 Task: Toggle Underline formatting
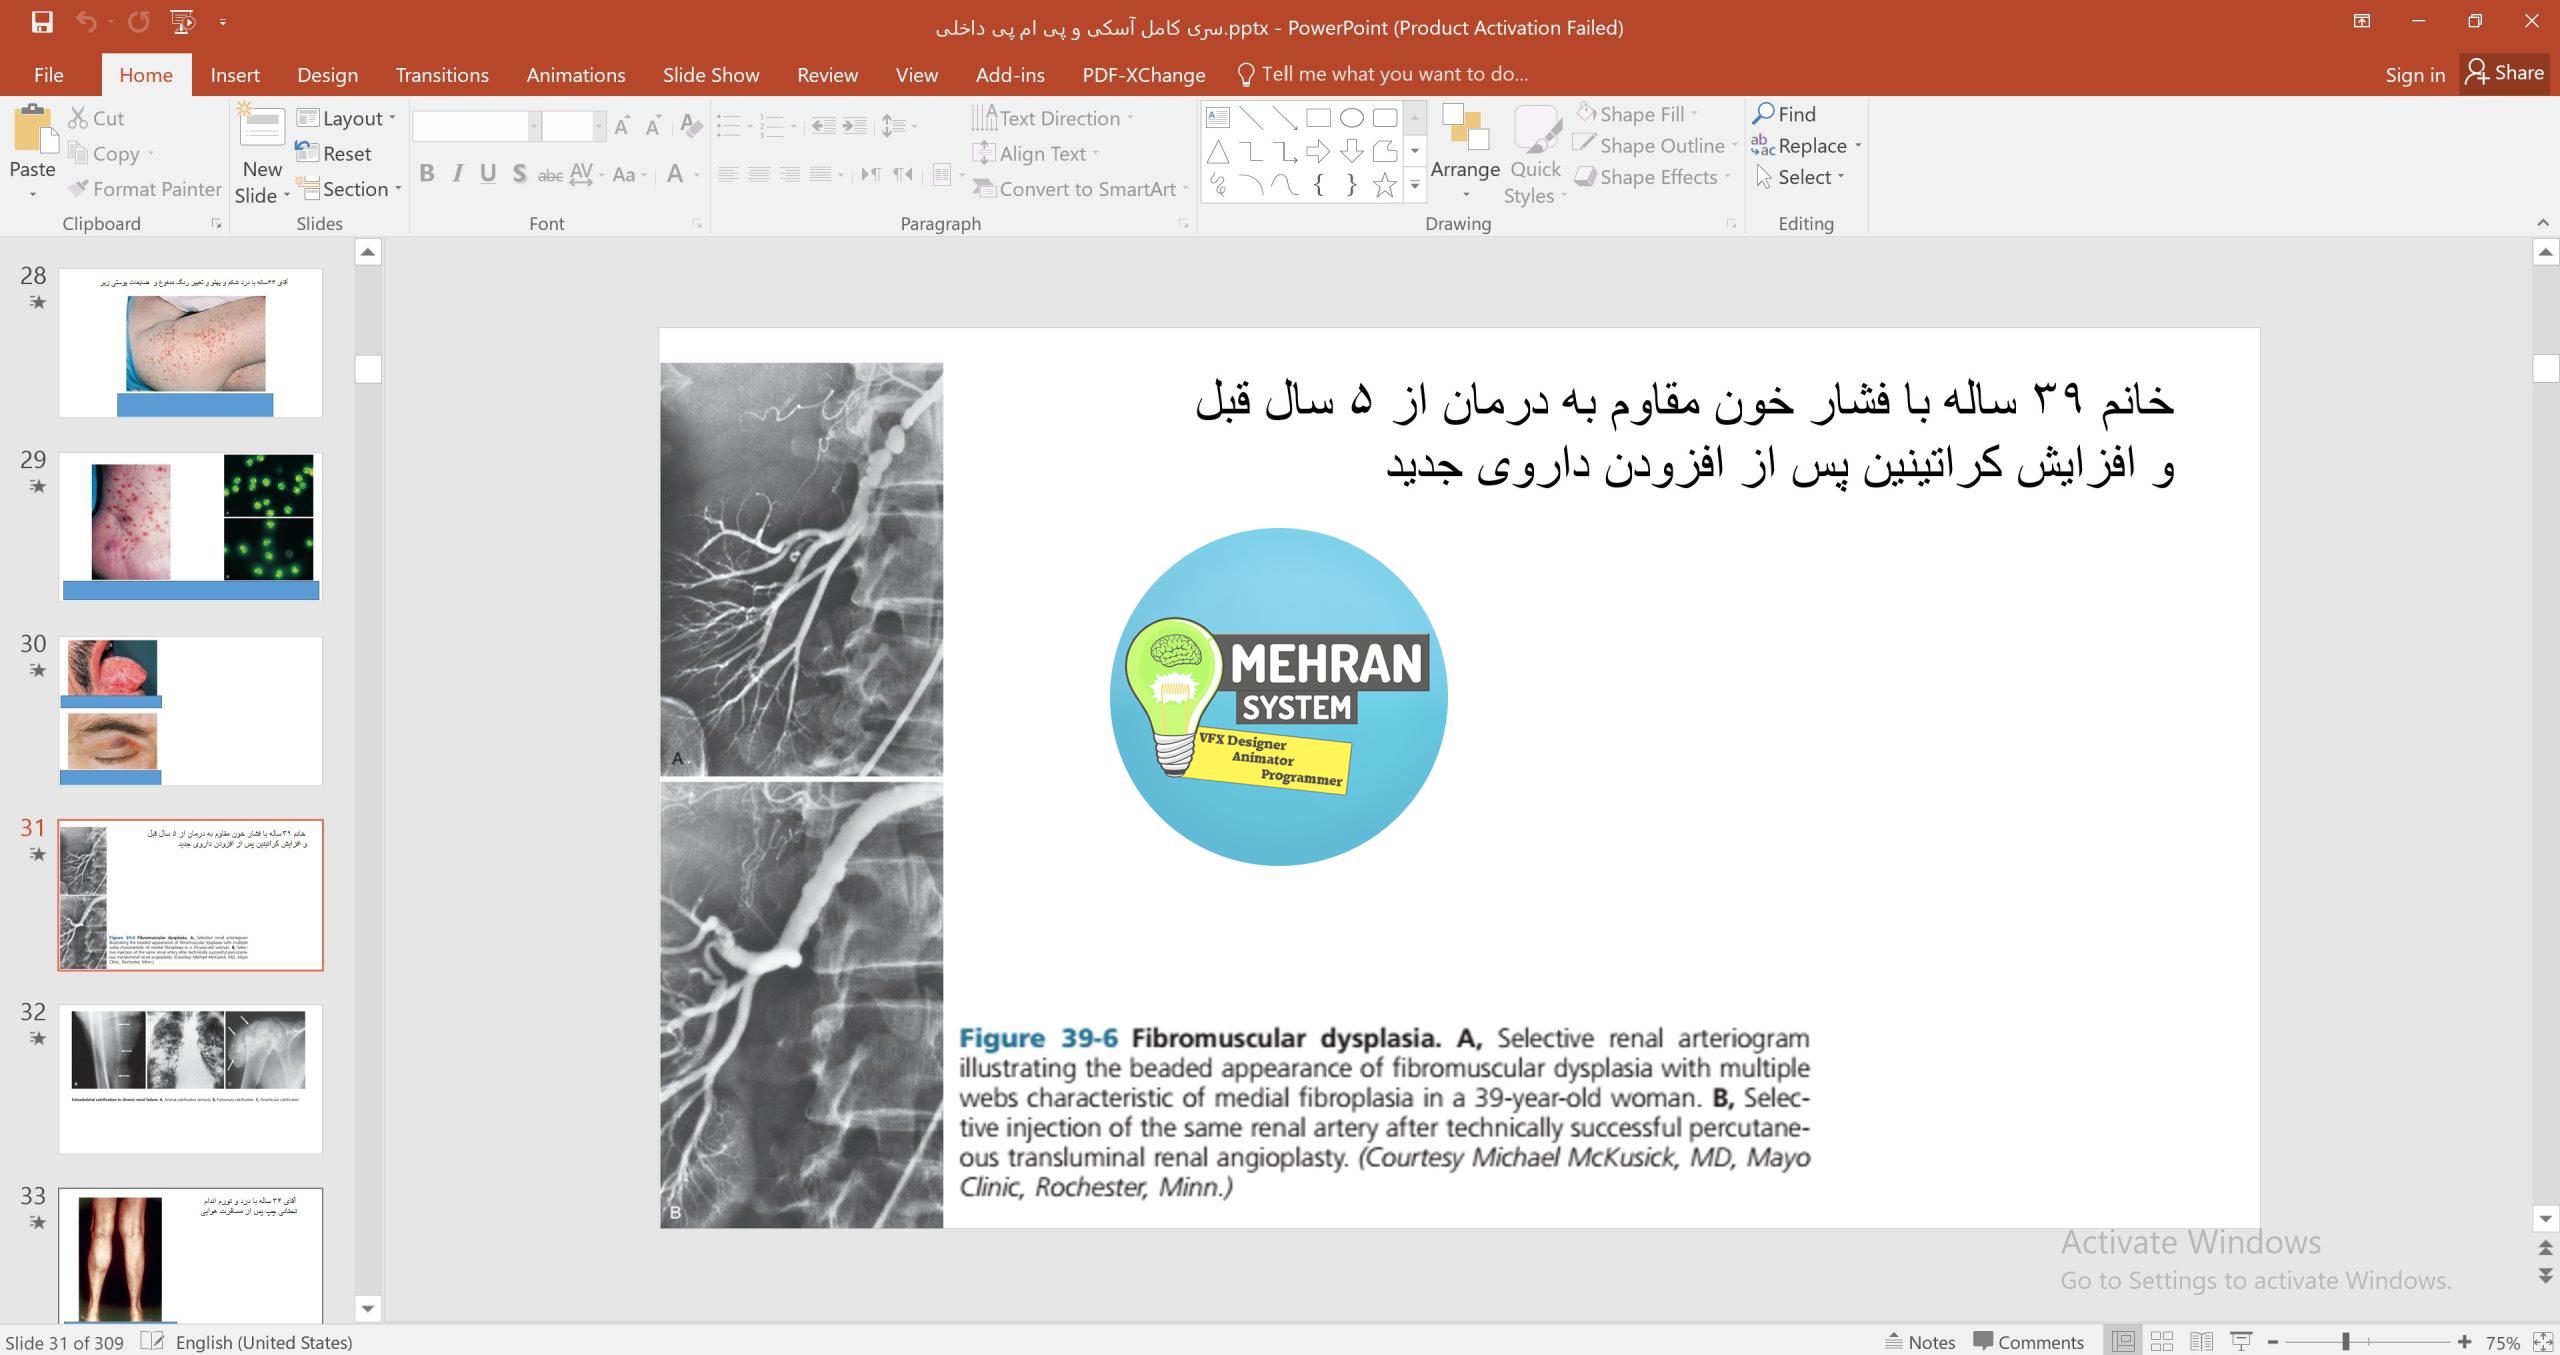pyautogui.click(x=488, y=174)
